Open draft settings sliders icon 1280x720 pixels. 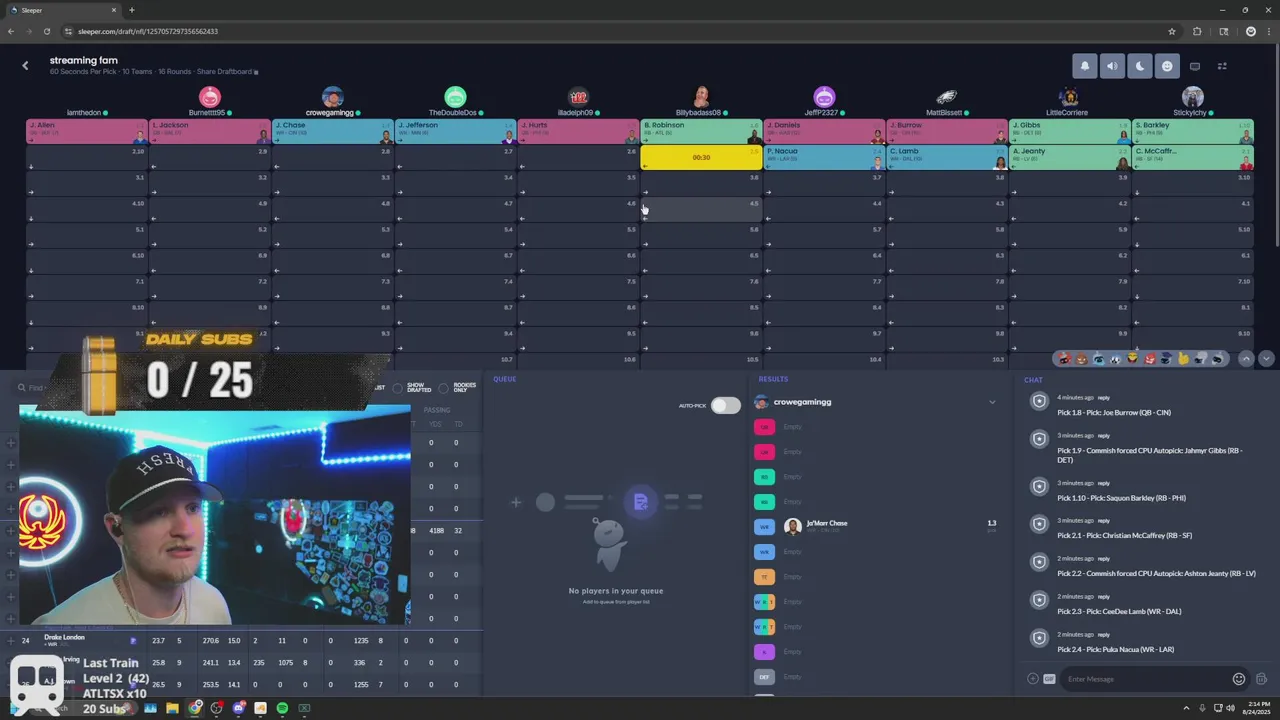pos(1222,66)
